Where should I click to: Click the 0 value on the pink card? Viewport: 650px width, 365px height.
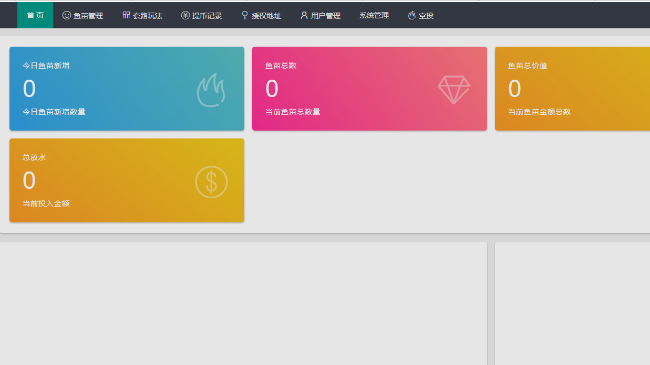272,88
